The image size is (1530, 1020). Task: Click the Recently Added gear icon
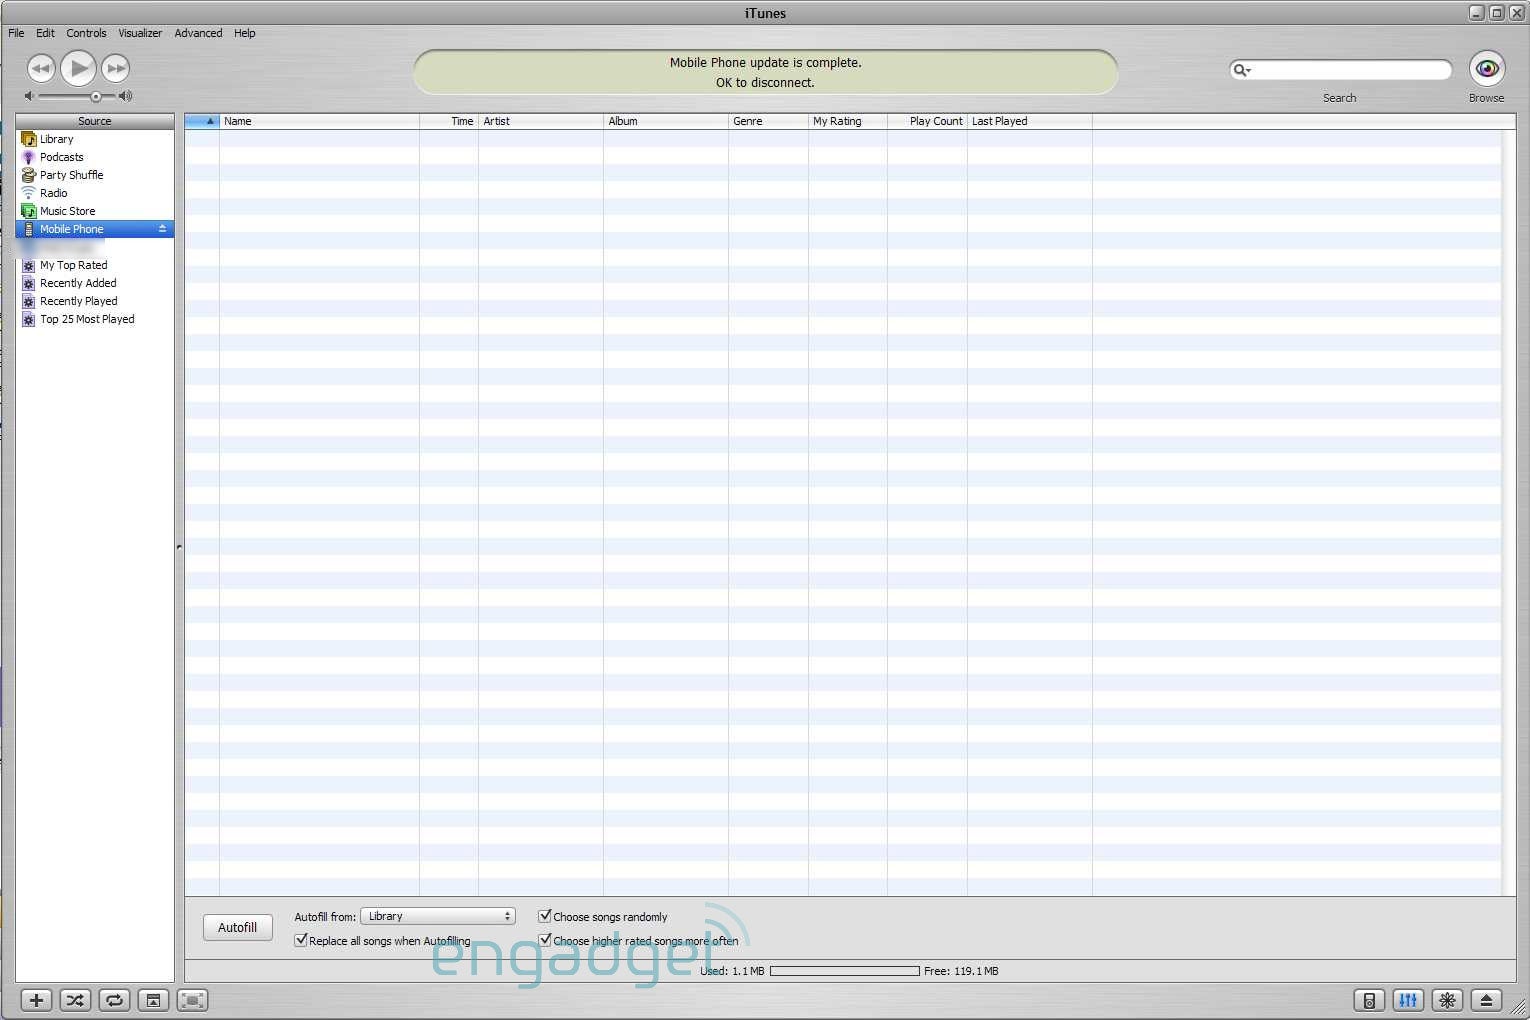pos(29,283)
